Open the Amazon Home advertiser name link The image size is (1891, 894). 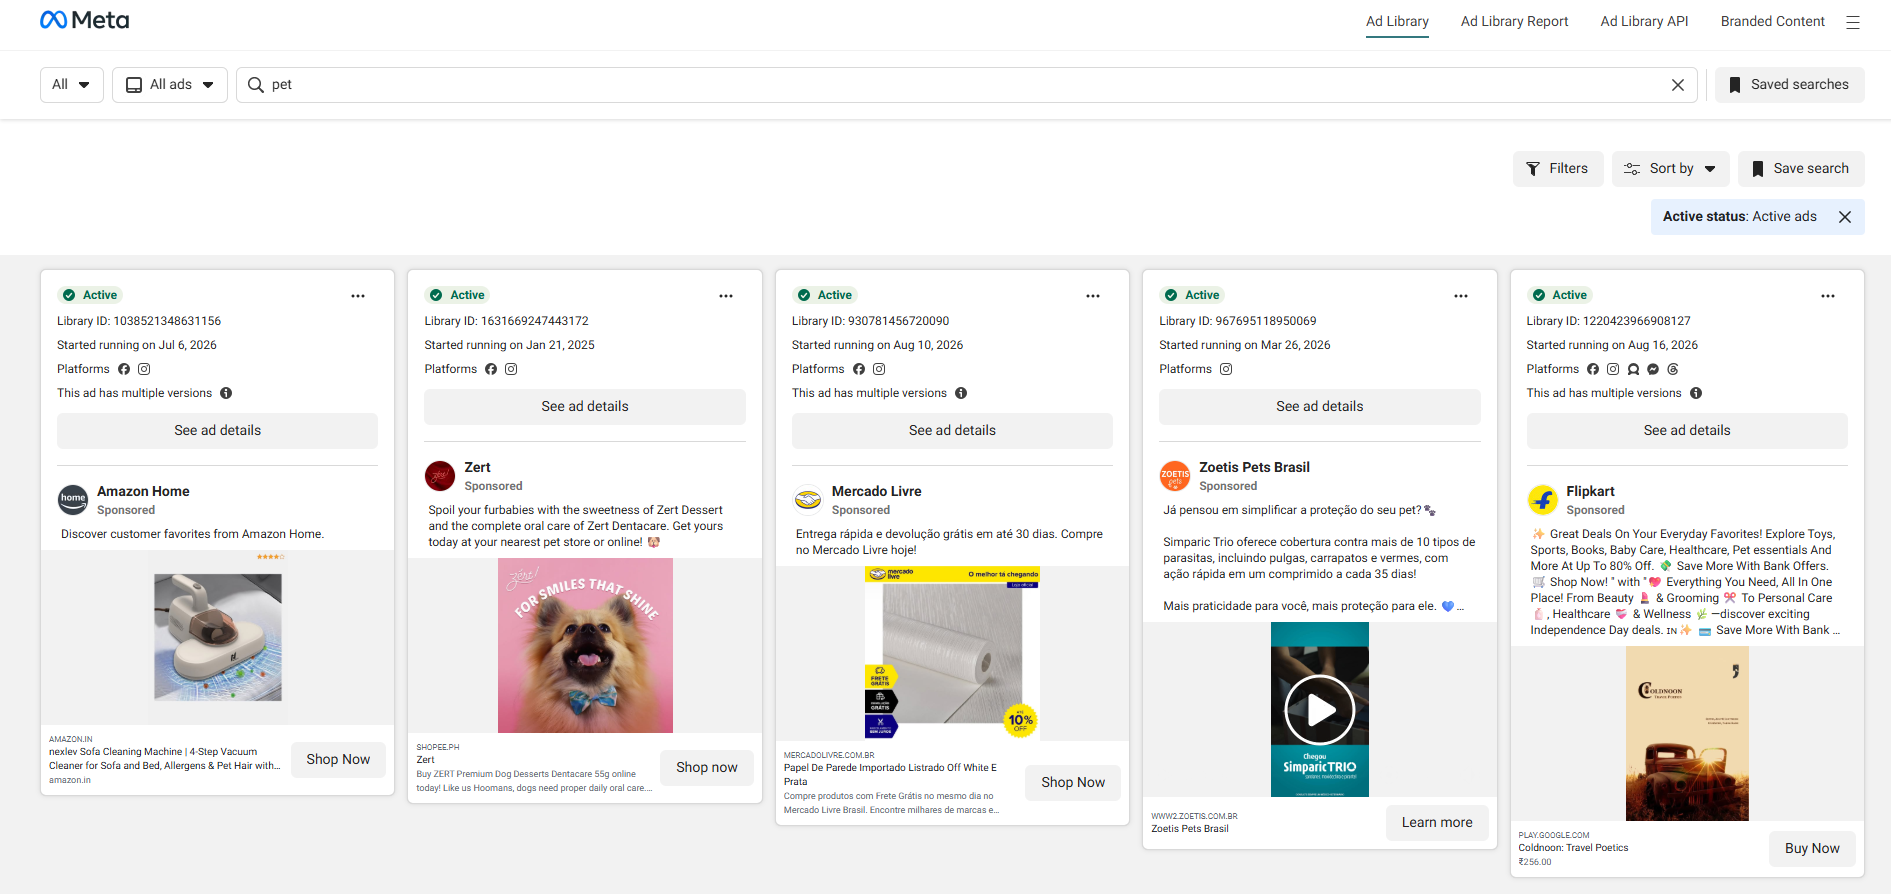pyautogui.click(x=143, y=491)
